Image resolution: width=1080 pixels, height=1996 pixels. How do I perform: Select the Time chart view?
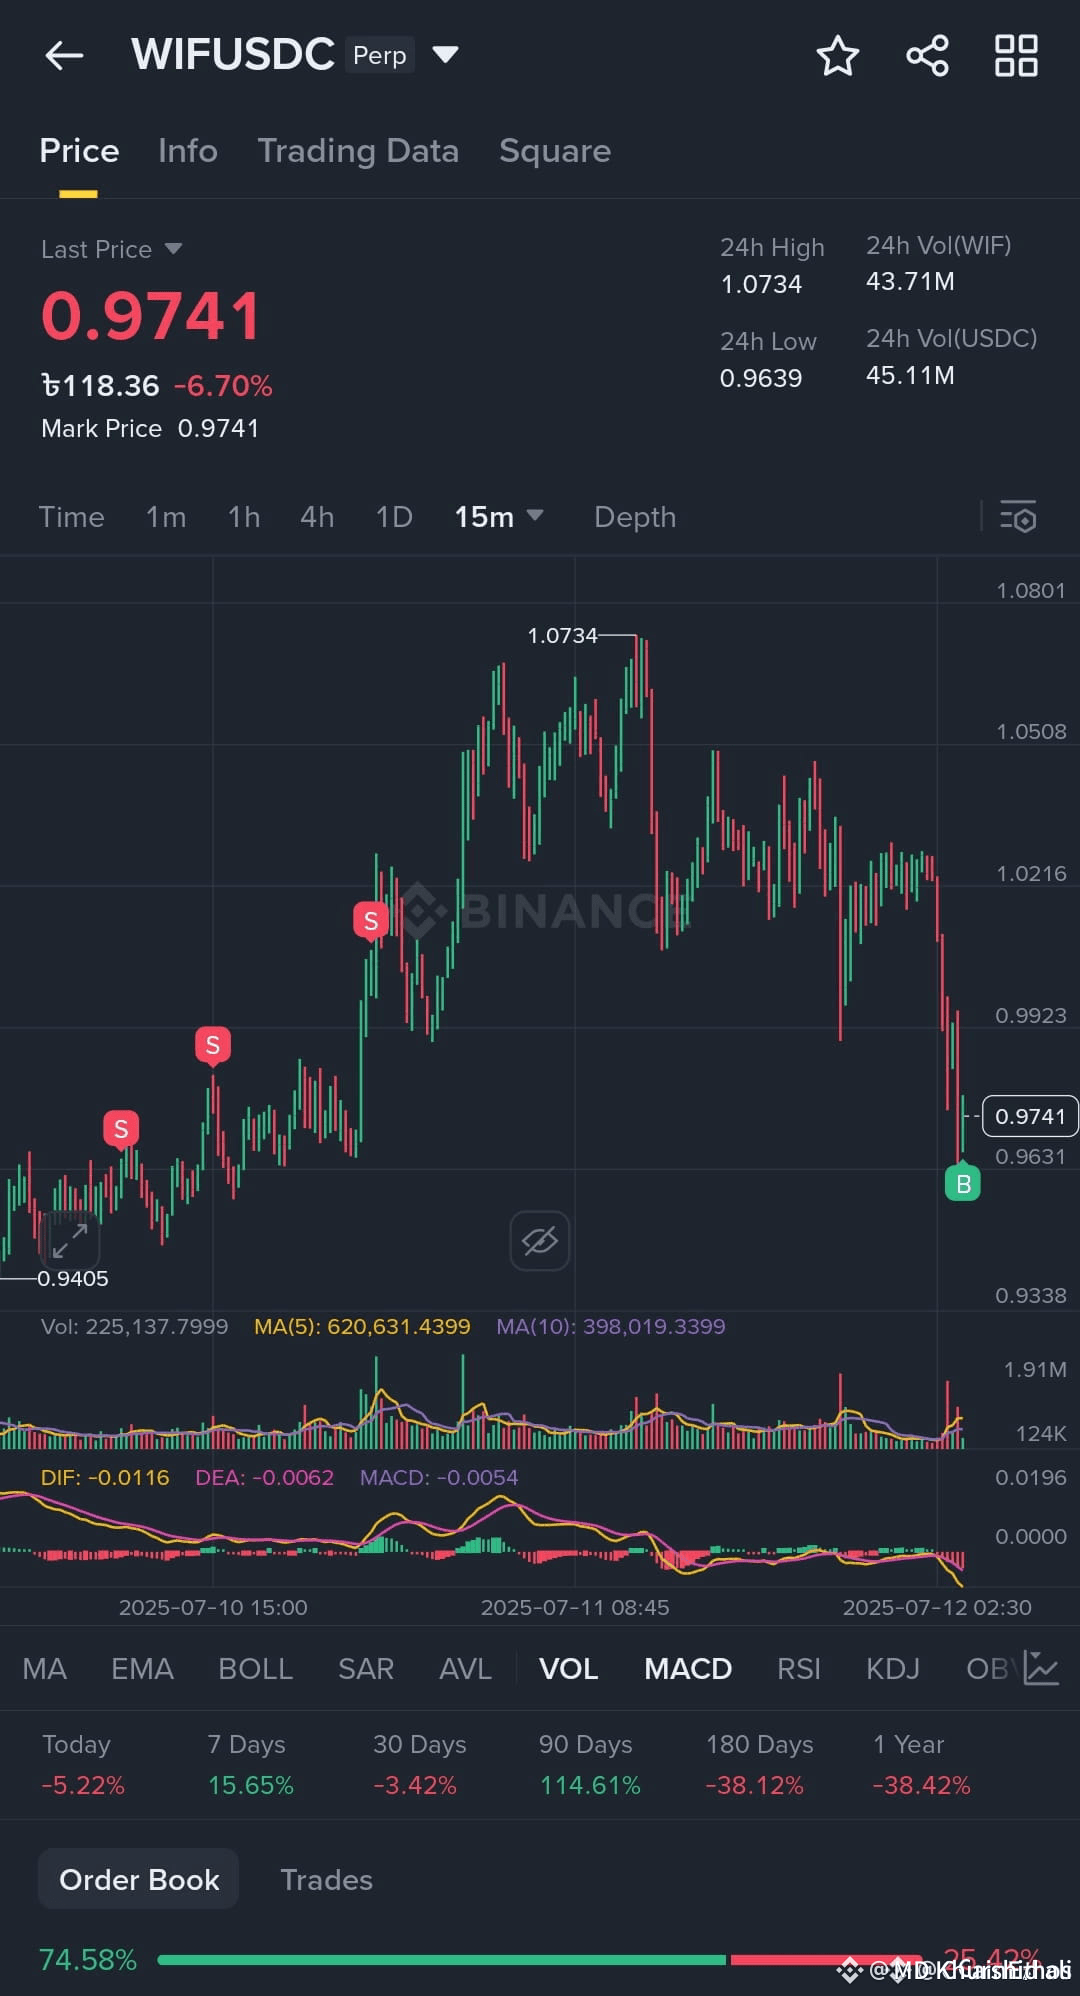[71, 517]
